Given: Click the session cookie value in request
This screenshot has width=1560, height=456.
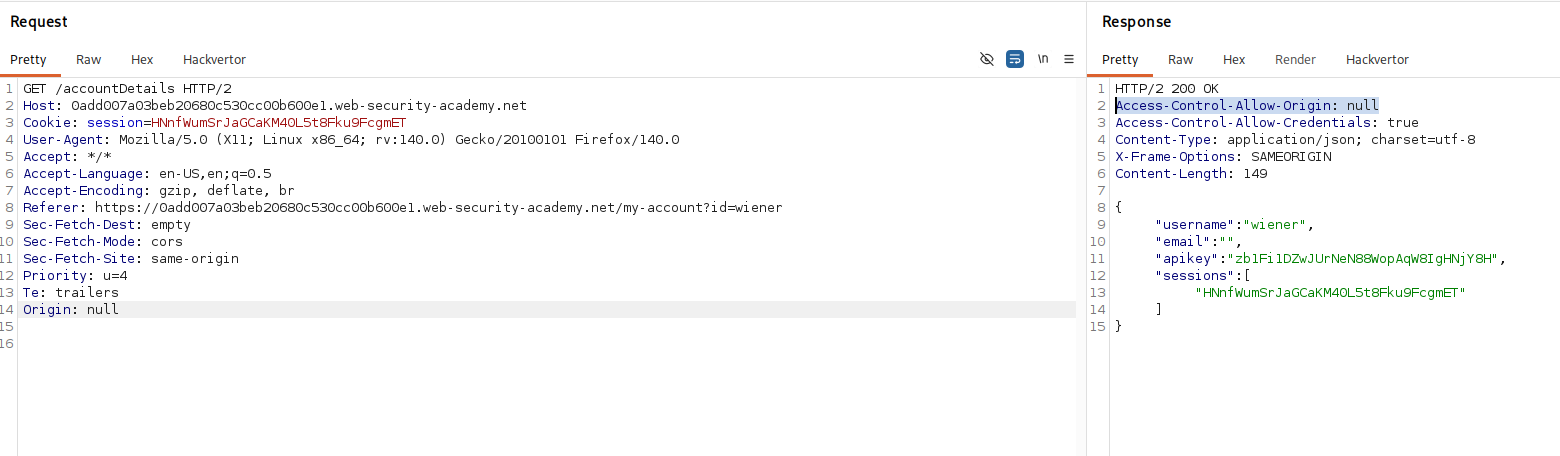Looking at the screenshot, I should point(279,123).
